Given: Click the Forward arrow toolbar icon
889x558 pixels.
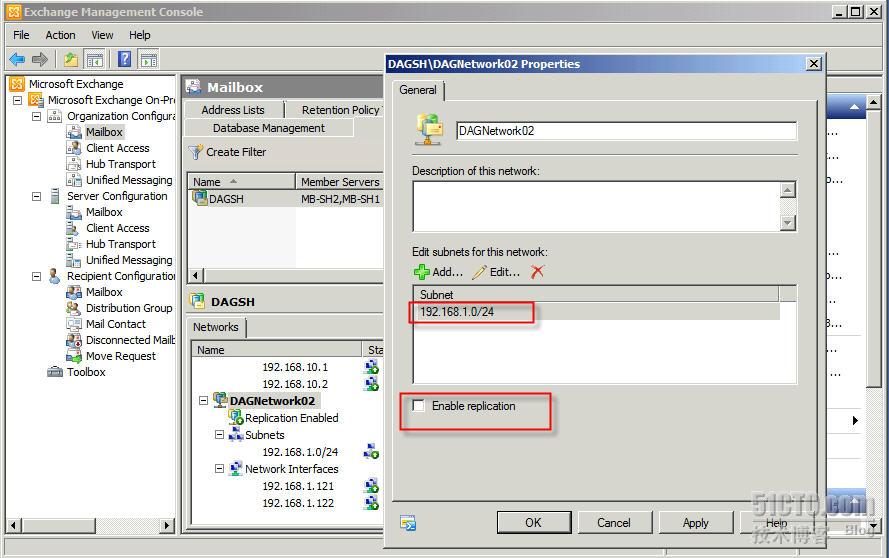Looking at the screenshot, I should click(40, 59).
